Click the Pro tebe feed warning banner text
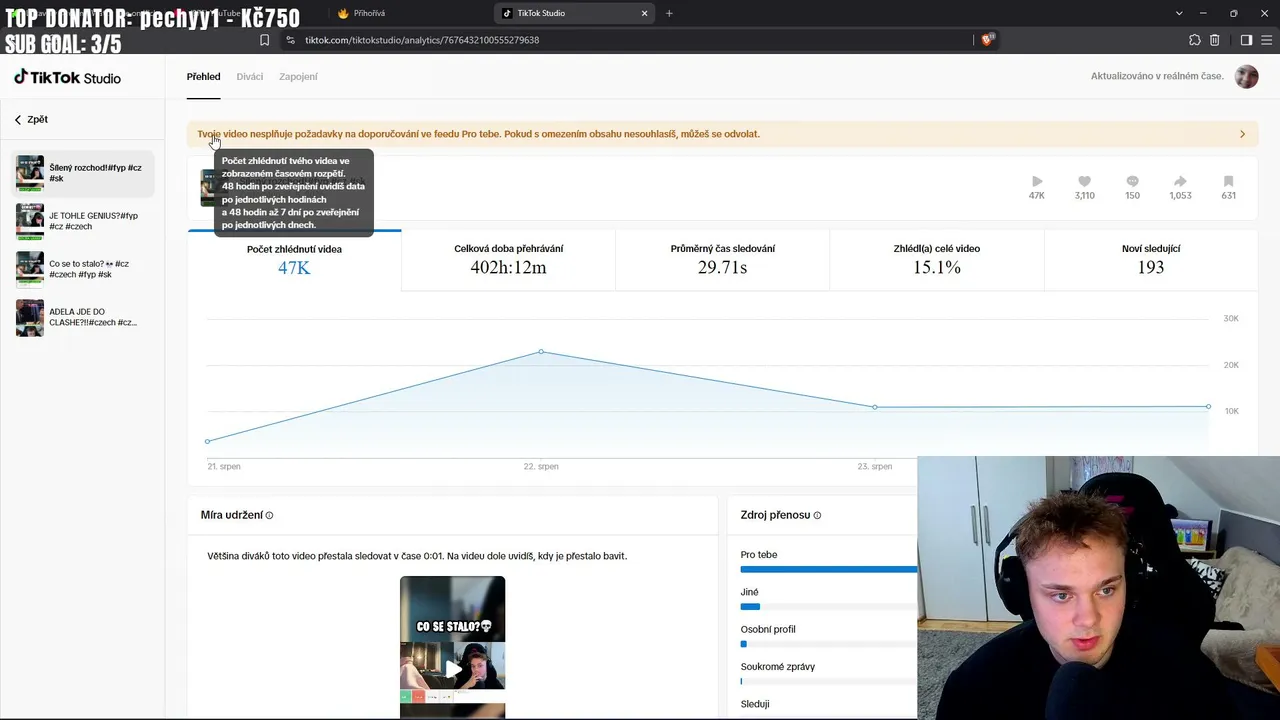The width and height of the screenshot is (1280, 720). click(x=479, y=134)
